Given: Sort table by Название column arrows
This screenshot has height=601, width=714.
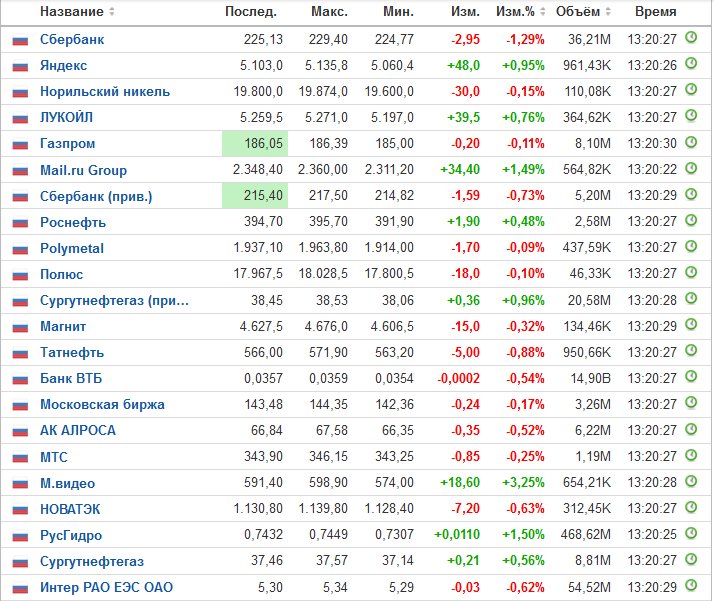Looking at the screenshot, I should 112,11.
